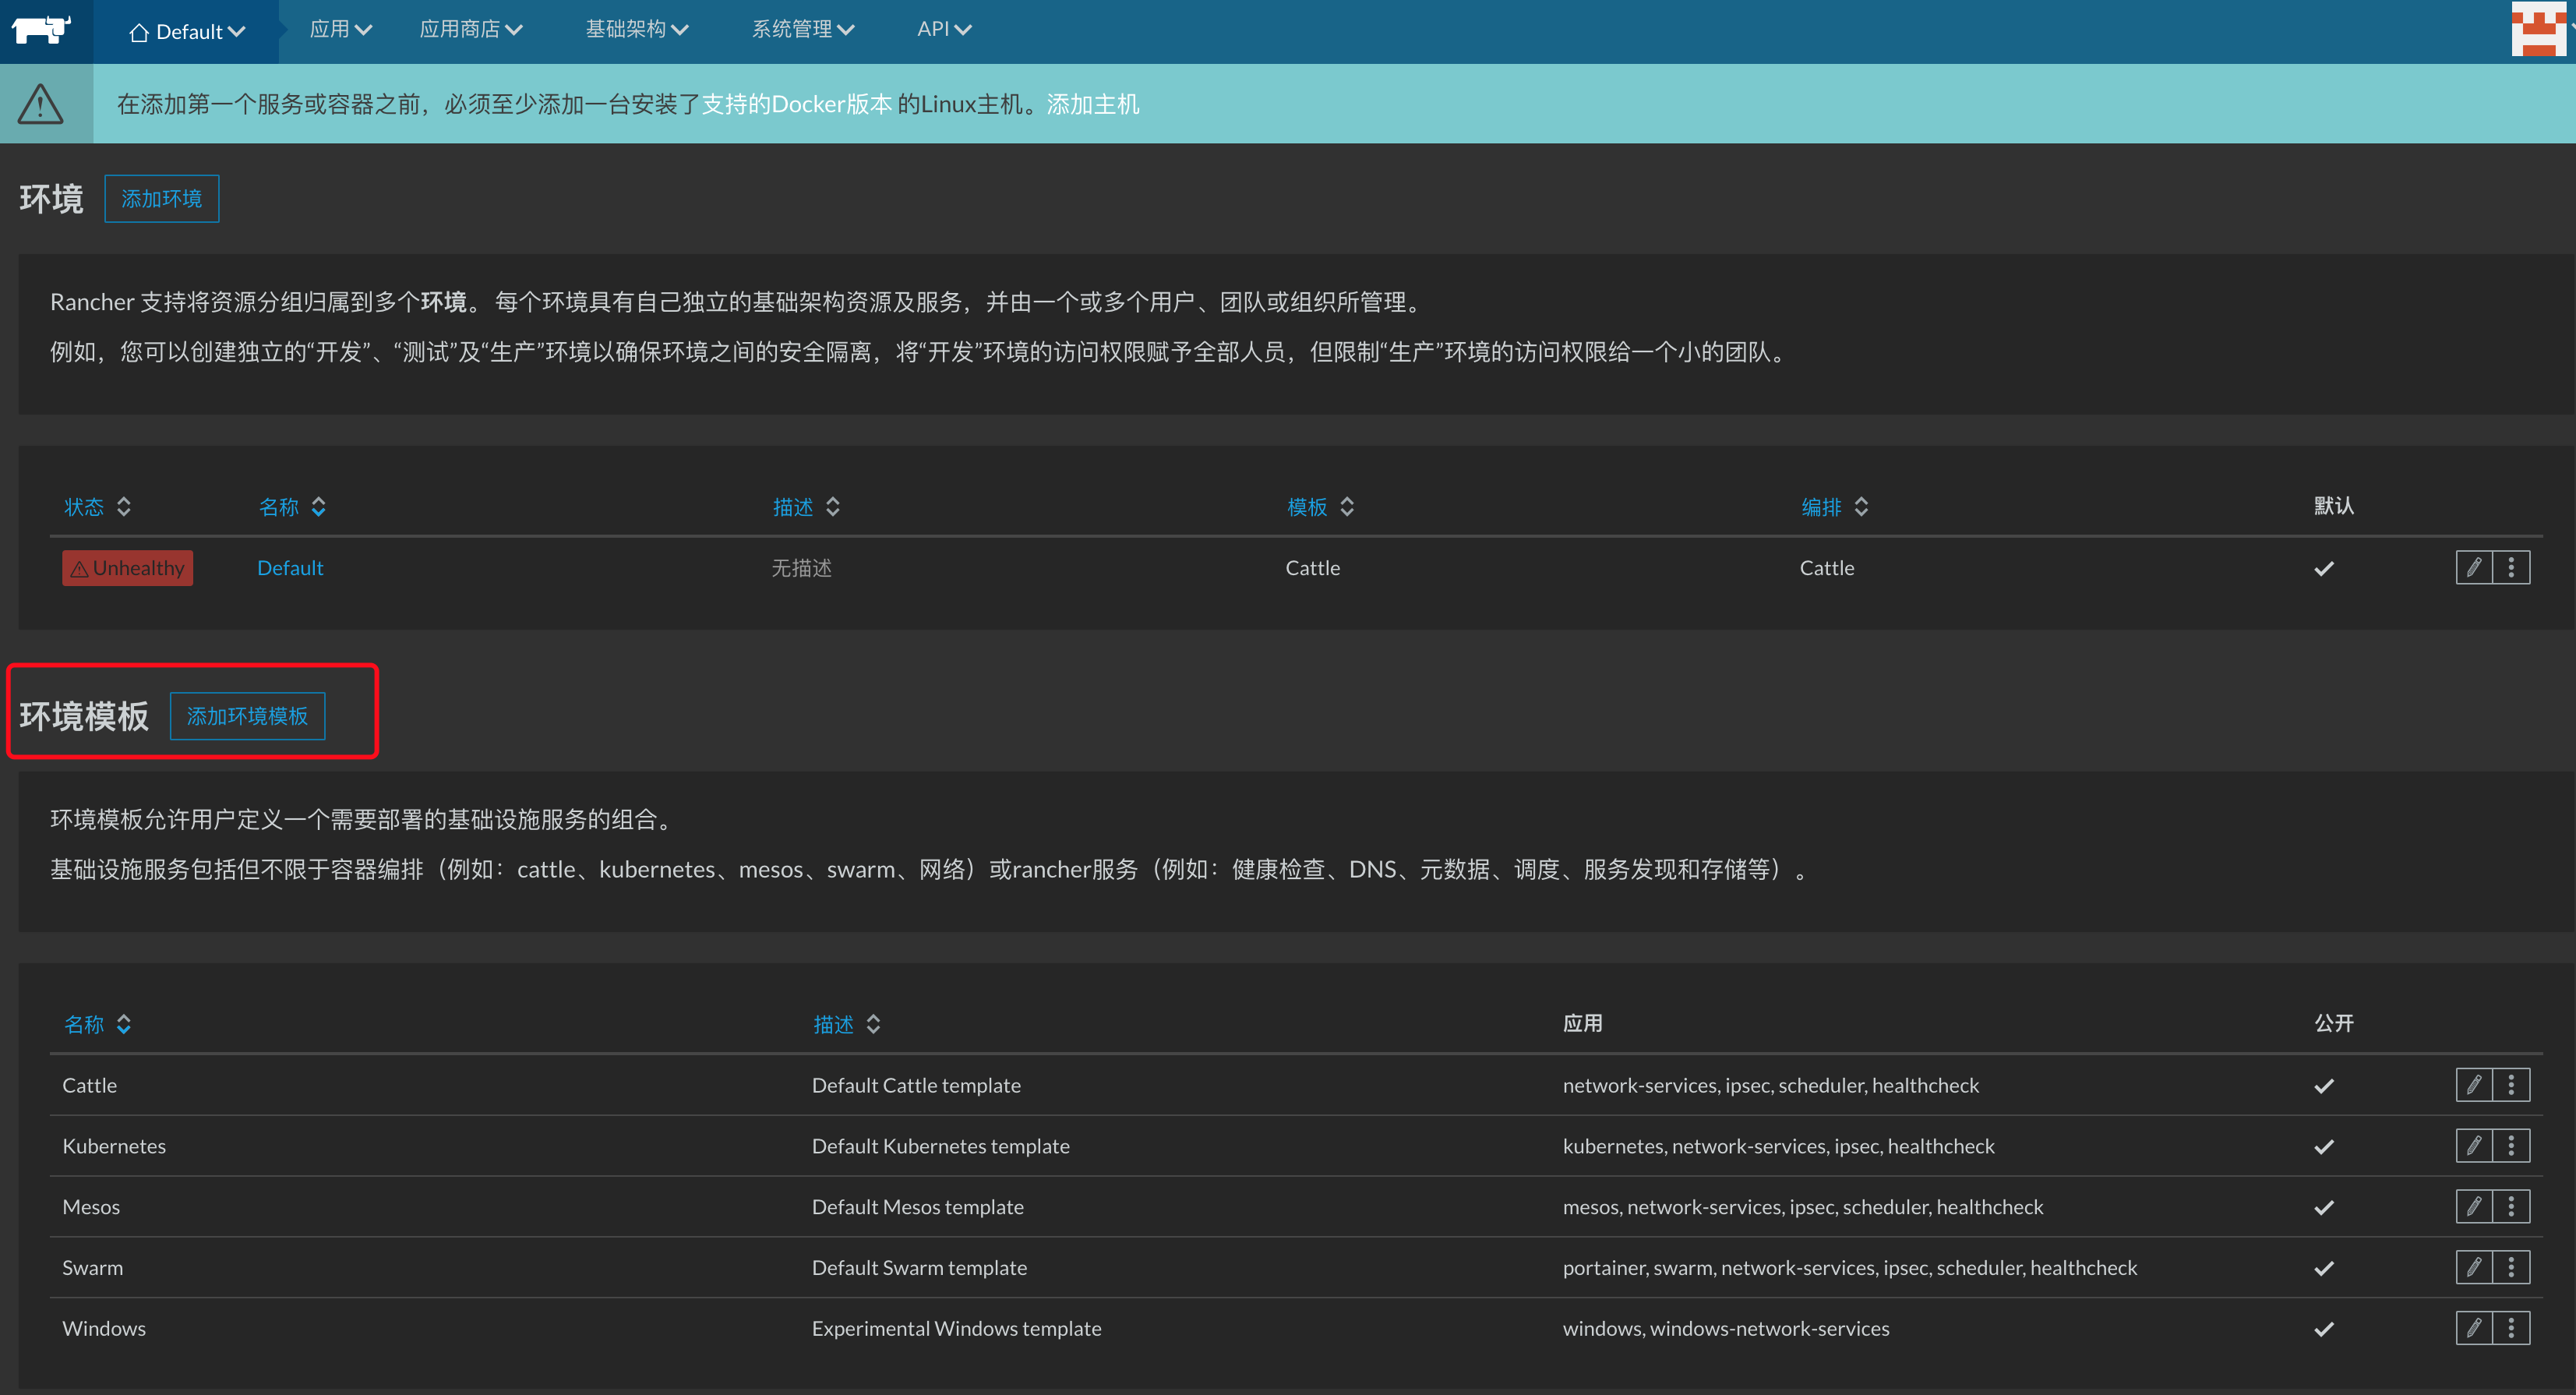
Task: Click the 添加环境 button
Action: click(161, 199)
